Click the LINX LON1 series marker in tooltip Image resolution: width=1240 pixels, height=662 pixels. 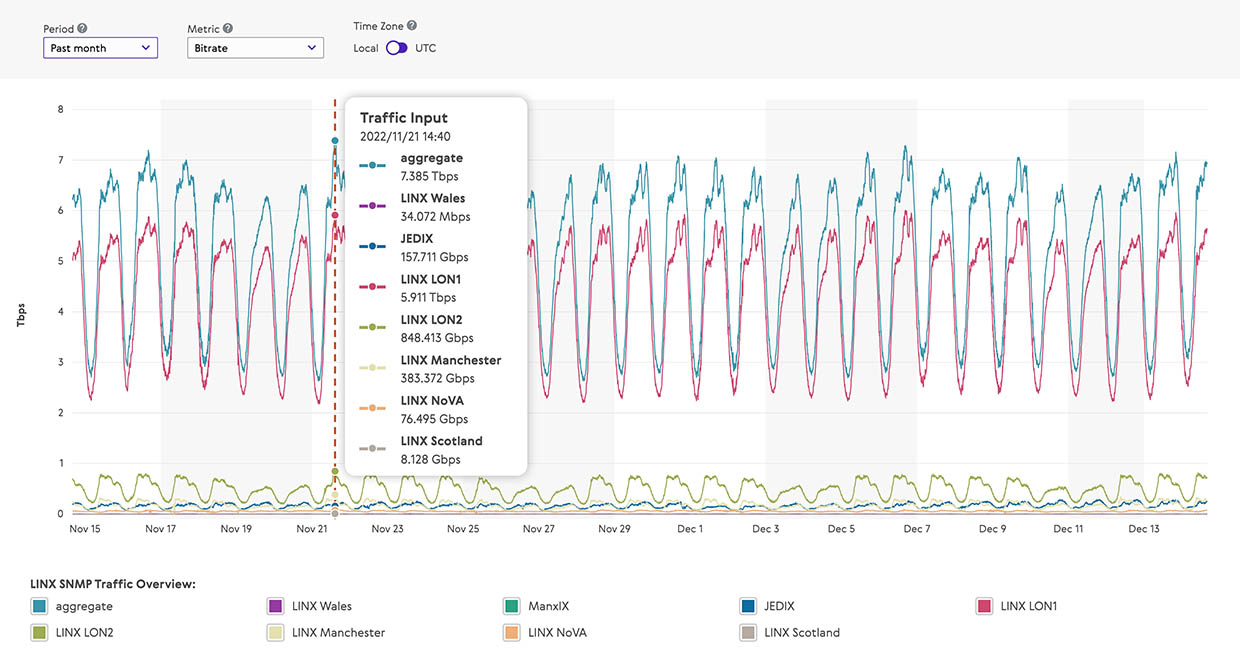pos(372,286)
